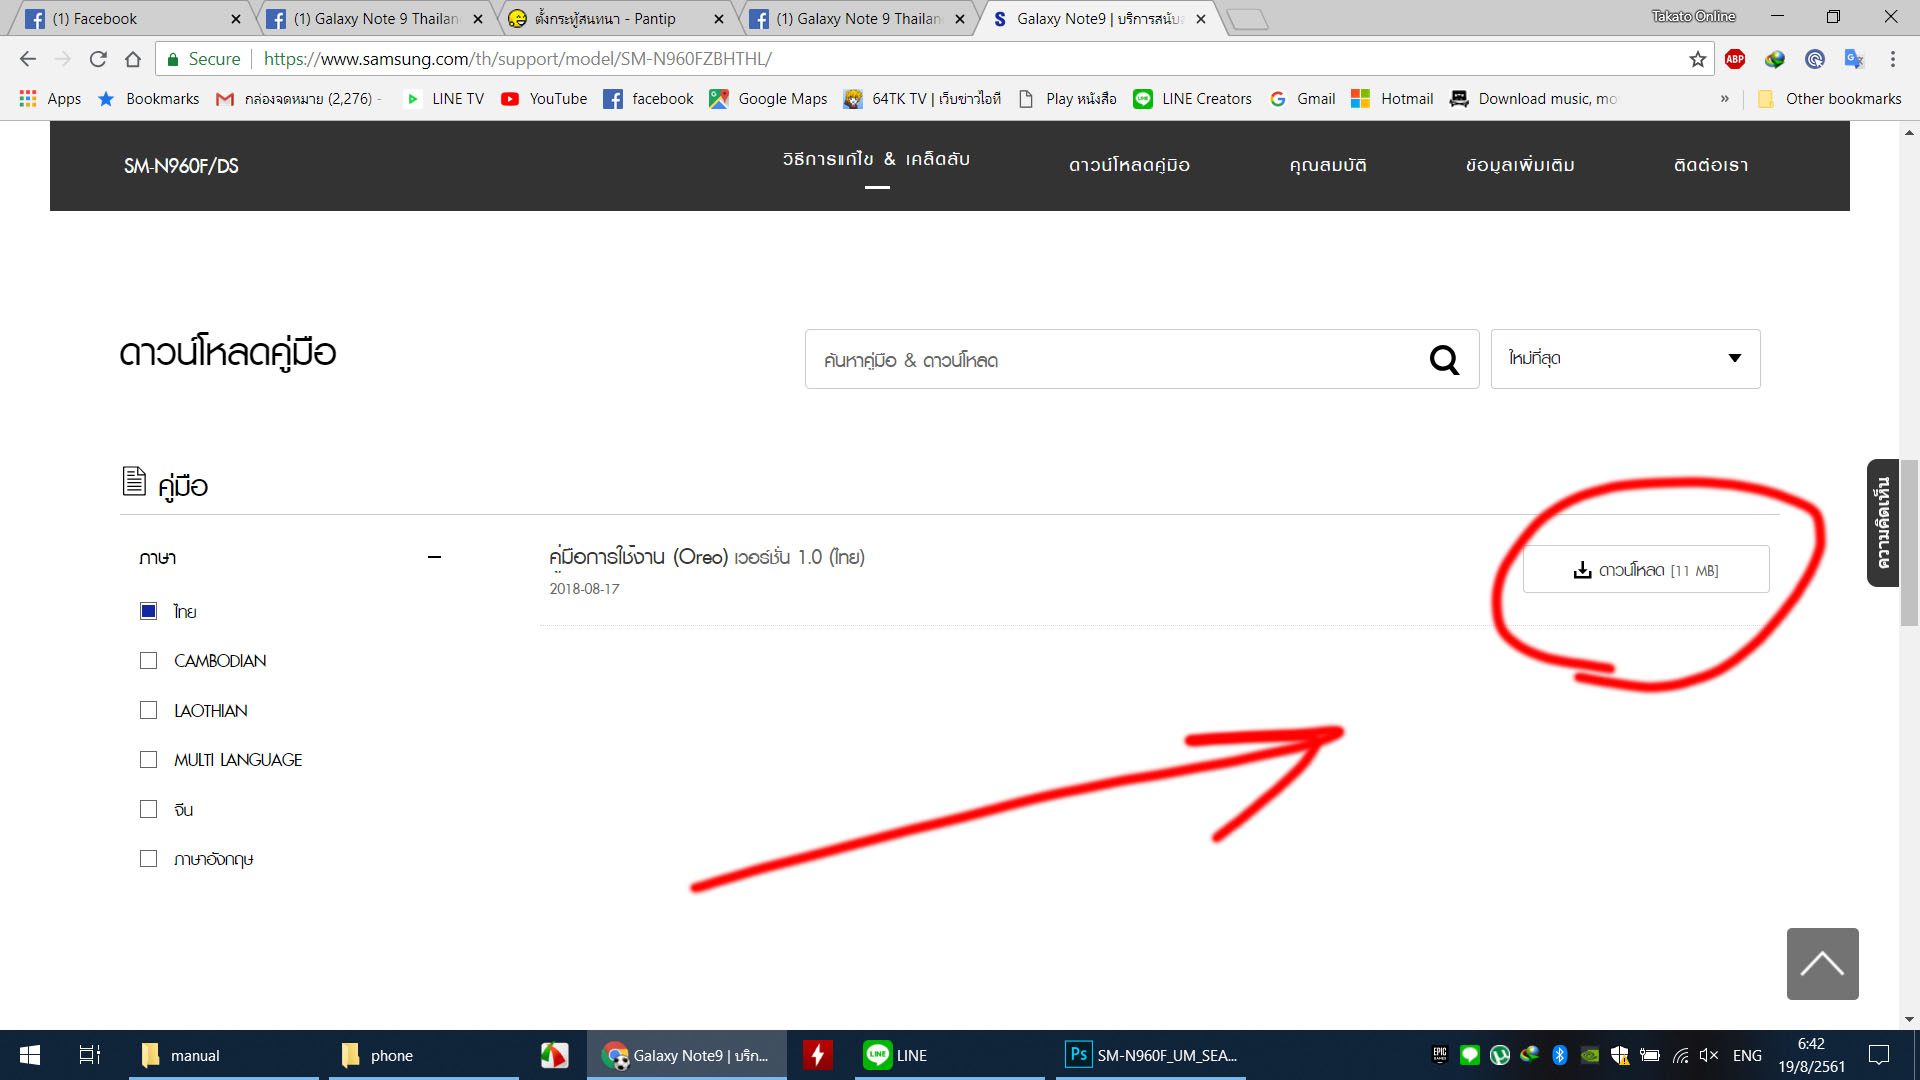
Task: Open the LINE Creators bookmark
Action: (x=1192, y=98)
